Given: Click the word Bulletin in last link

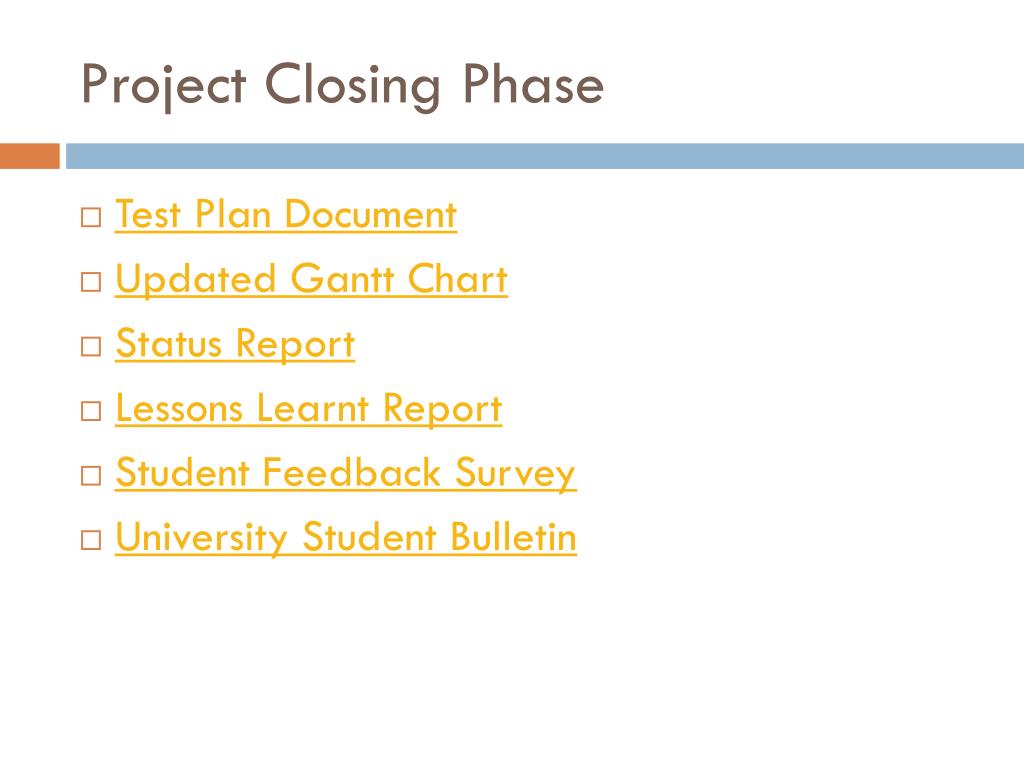Looking at the screenshot, I should click(x=513, y=537).
